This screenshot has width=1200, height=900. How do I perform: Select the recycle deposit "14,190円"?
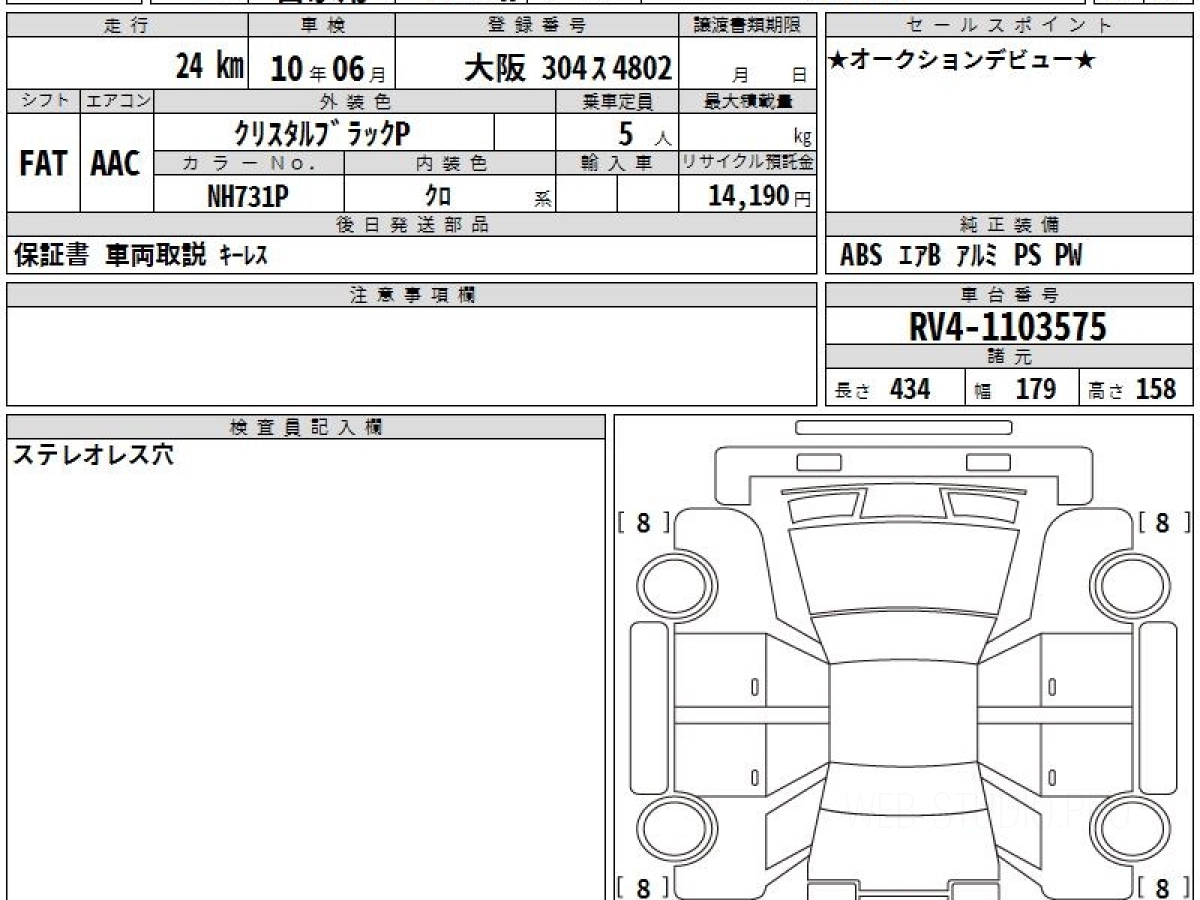coord(759,196)
